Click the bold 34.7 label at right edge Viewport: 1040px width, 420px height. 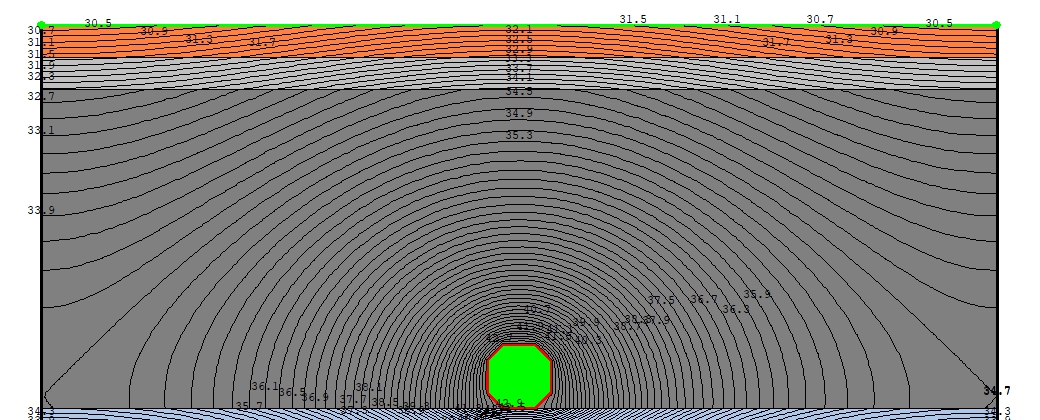(x=997, y=391)
